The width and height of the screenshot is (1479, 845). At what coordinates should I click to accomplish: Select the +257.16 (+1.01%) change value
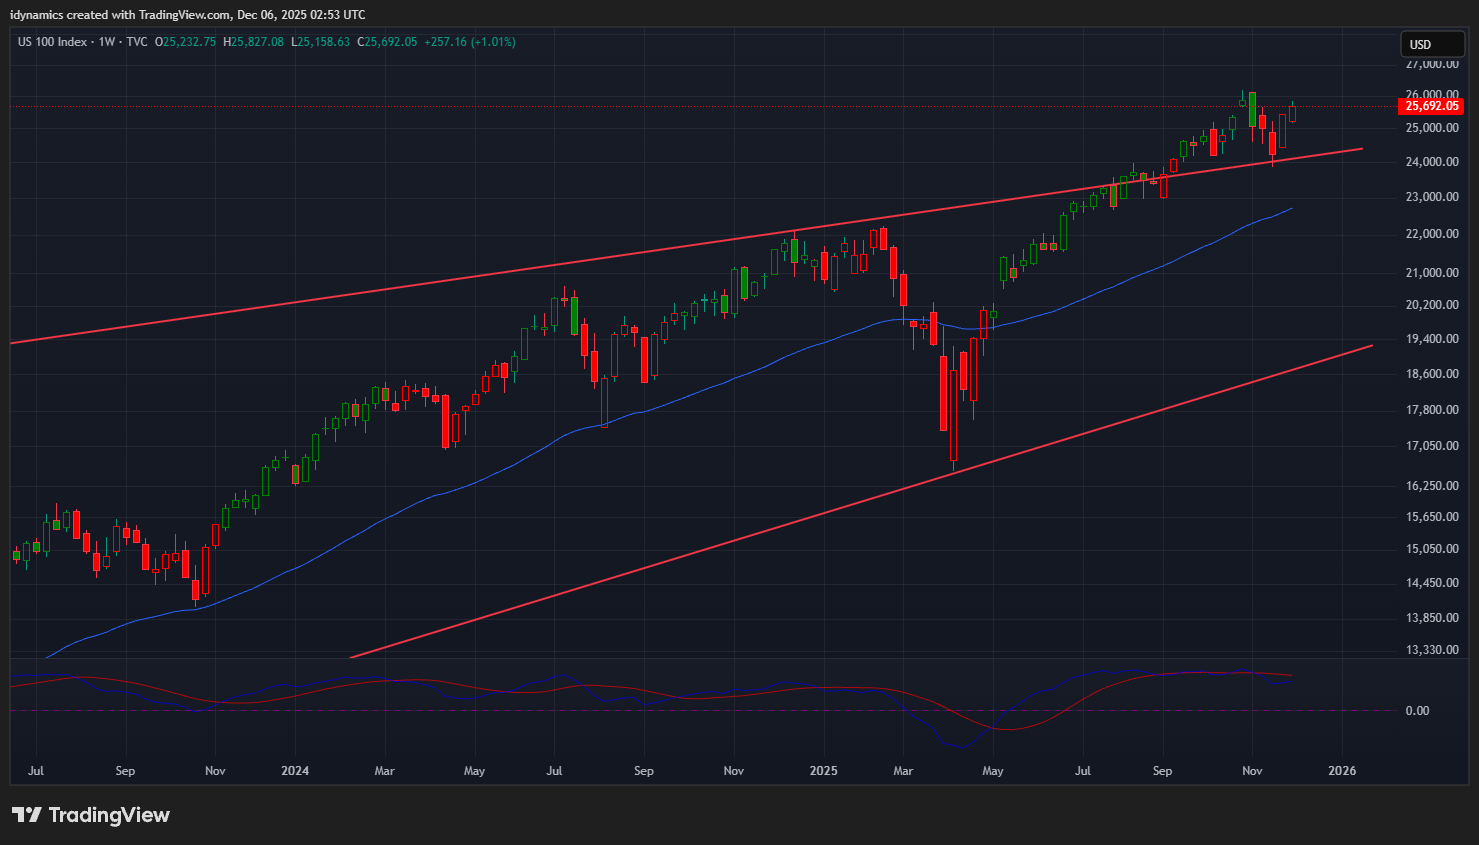tap(470, 42)
